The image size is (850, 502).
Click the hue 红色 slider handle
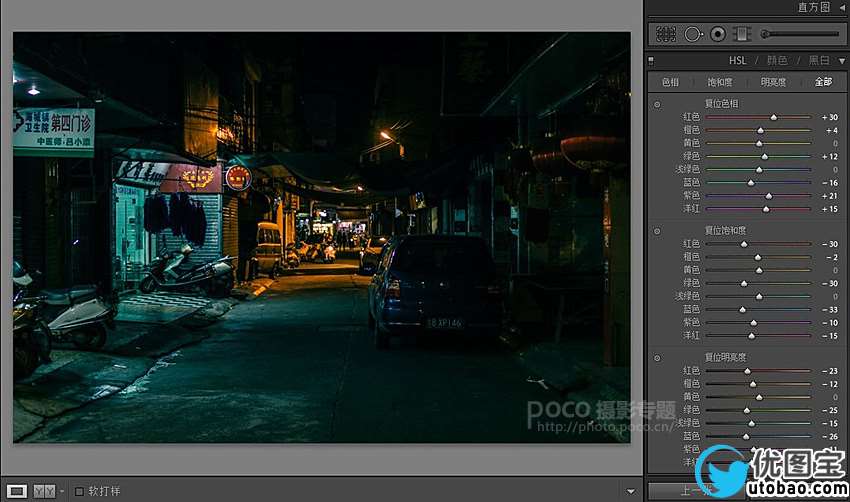tap(774, 117)
